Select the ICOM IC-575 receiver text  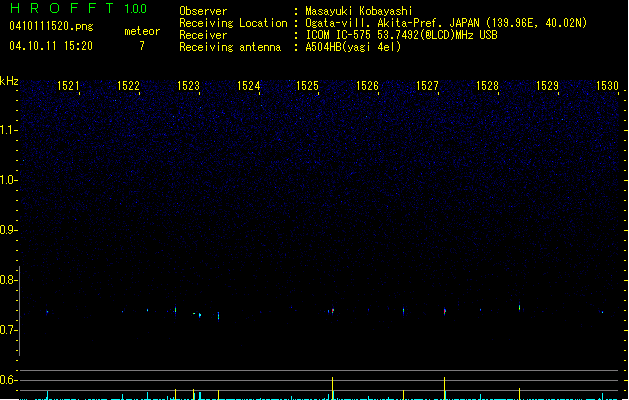point(401,35)
